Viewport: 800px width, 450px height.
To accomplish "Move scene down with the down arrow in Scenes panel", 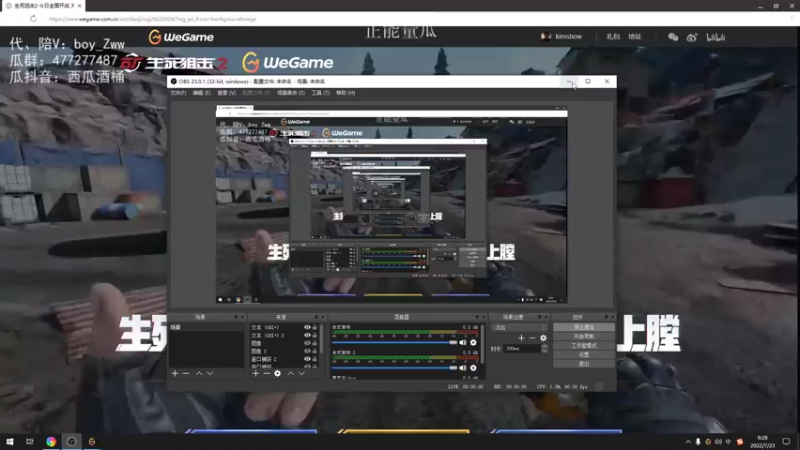I will (x=210, y=373).
